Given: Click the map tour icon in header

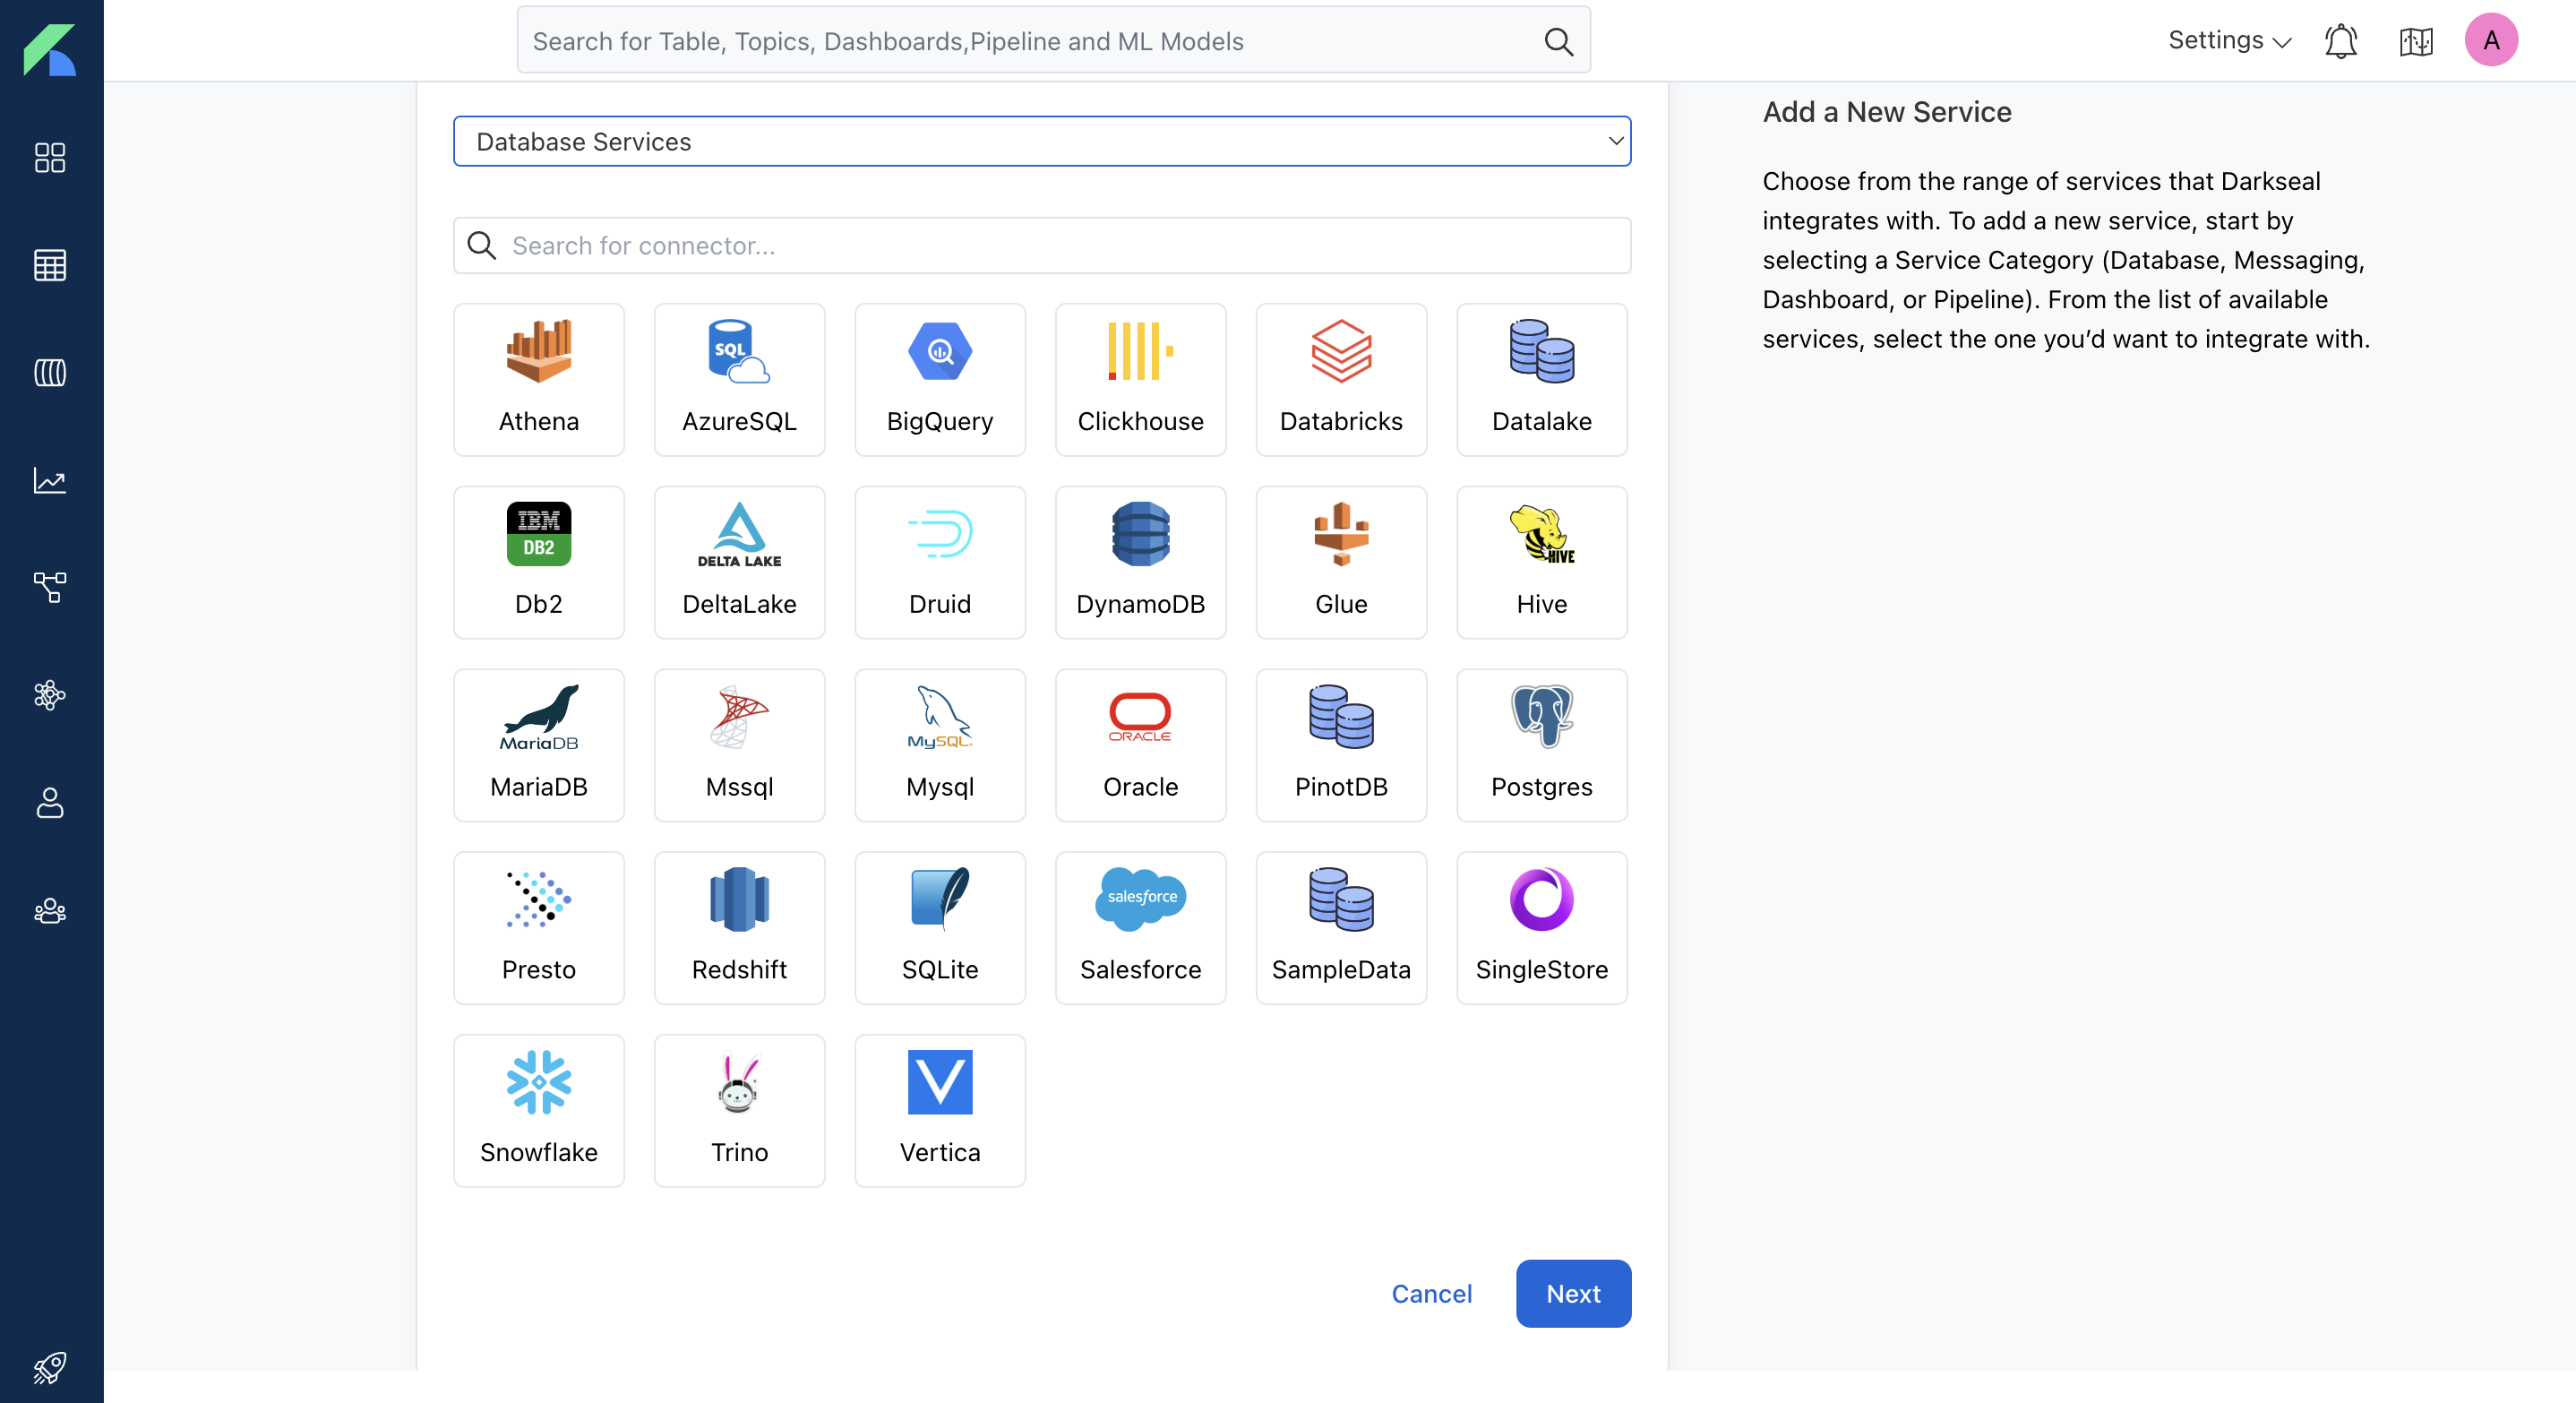Looking at the screenshot, I should pos(2415,41).
